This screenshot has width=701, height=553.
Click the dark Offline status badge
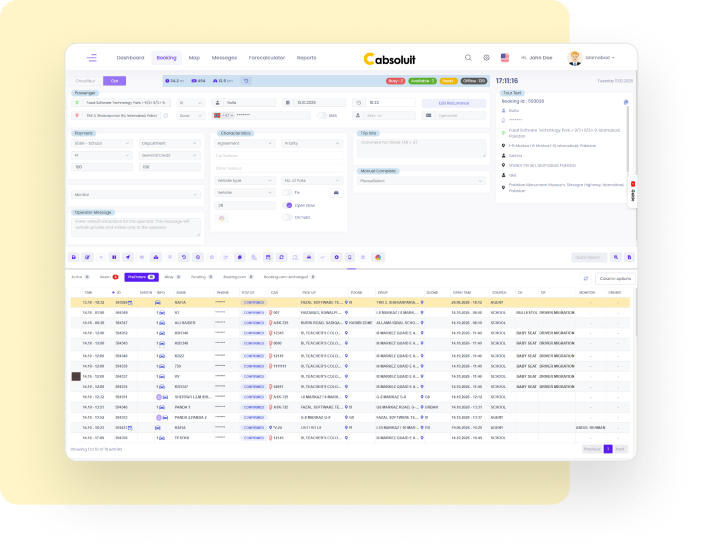coord(474,81)
